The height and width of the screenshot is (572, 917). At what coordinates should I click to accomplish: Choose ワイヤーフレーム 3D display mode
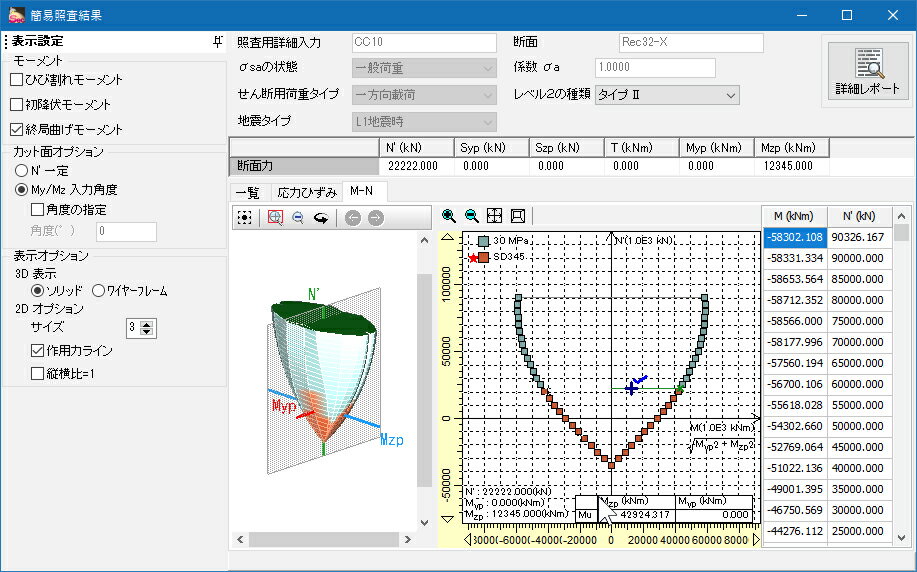point(98,290)
